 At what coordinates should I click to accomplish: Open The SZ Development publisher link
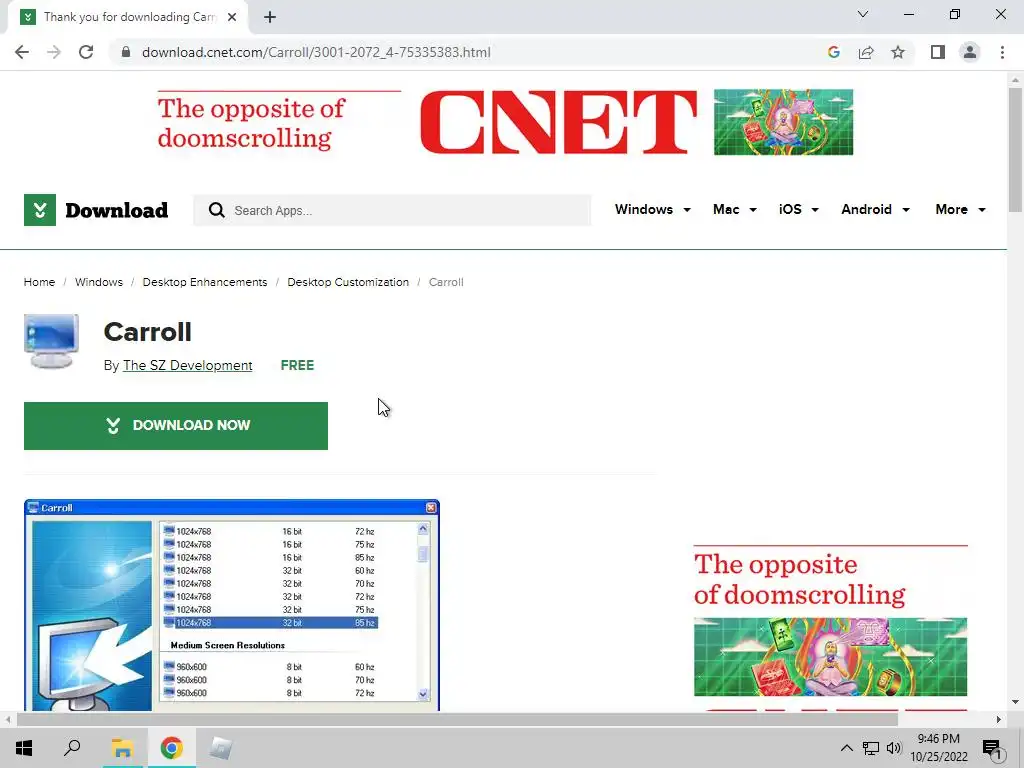point(187,366)
